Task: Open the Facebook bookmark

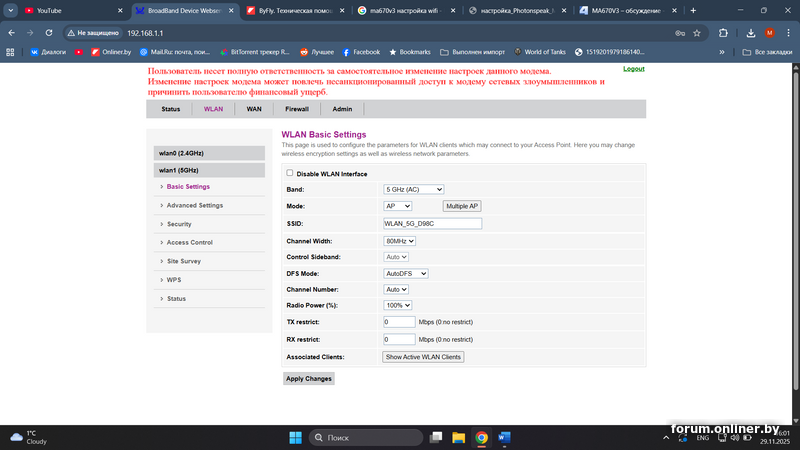Action: tap(360, 51)
